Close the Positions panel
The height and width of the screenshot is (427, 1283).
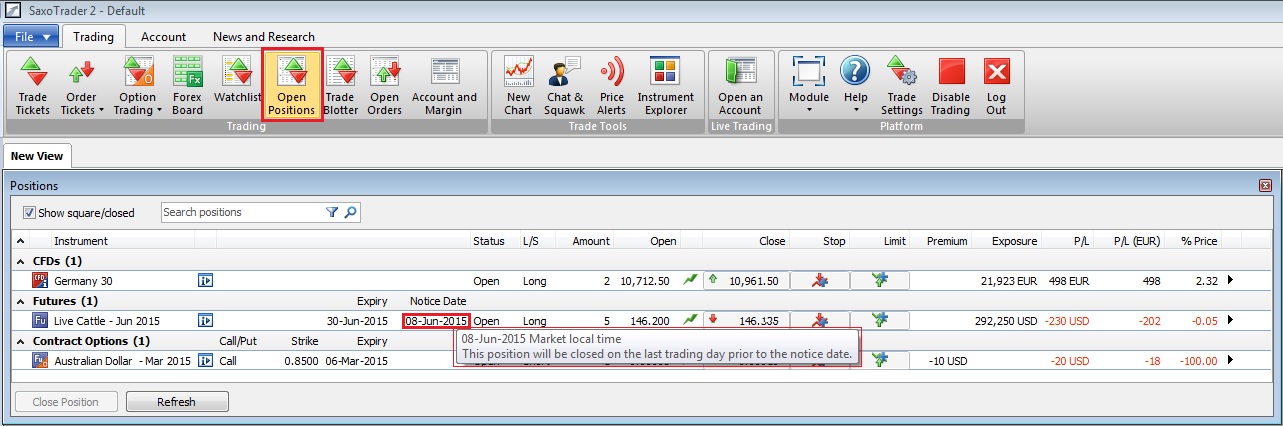(1265, 186)
